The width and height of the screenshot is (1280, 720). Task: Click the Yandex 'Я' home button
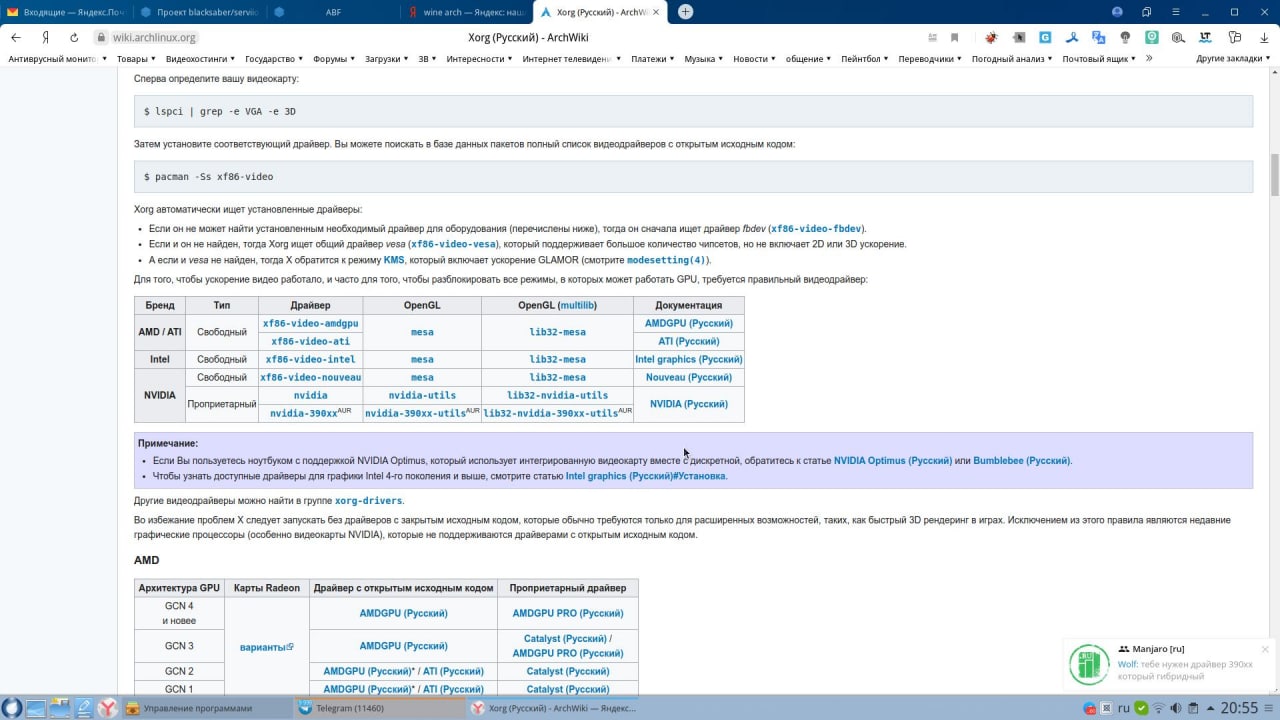tap(45, 37)
